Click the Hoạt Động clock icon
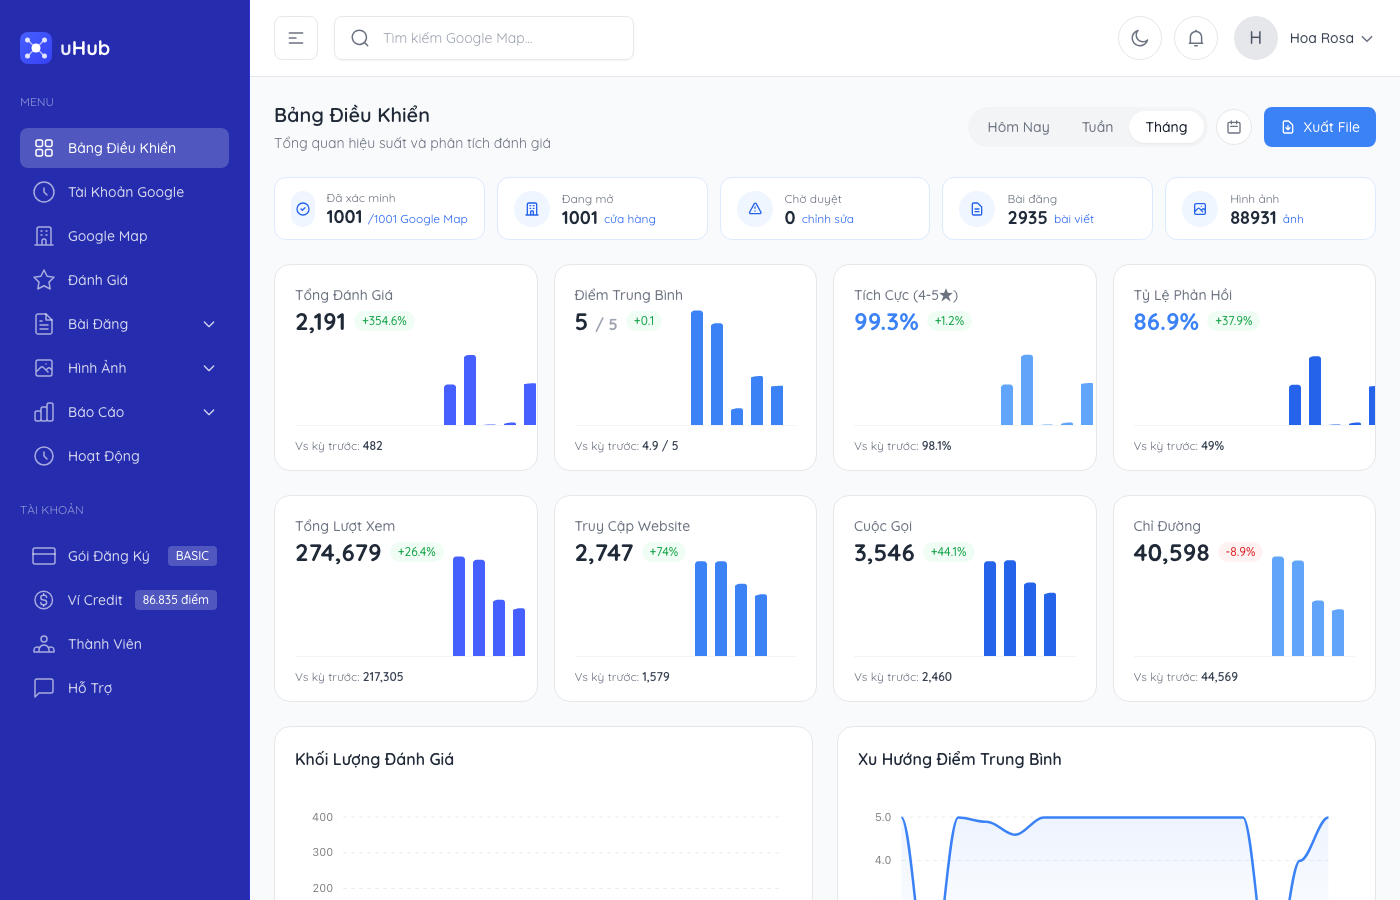1400x900 pixels. [x=44, y=456]
